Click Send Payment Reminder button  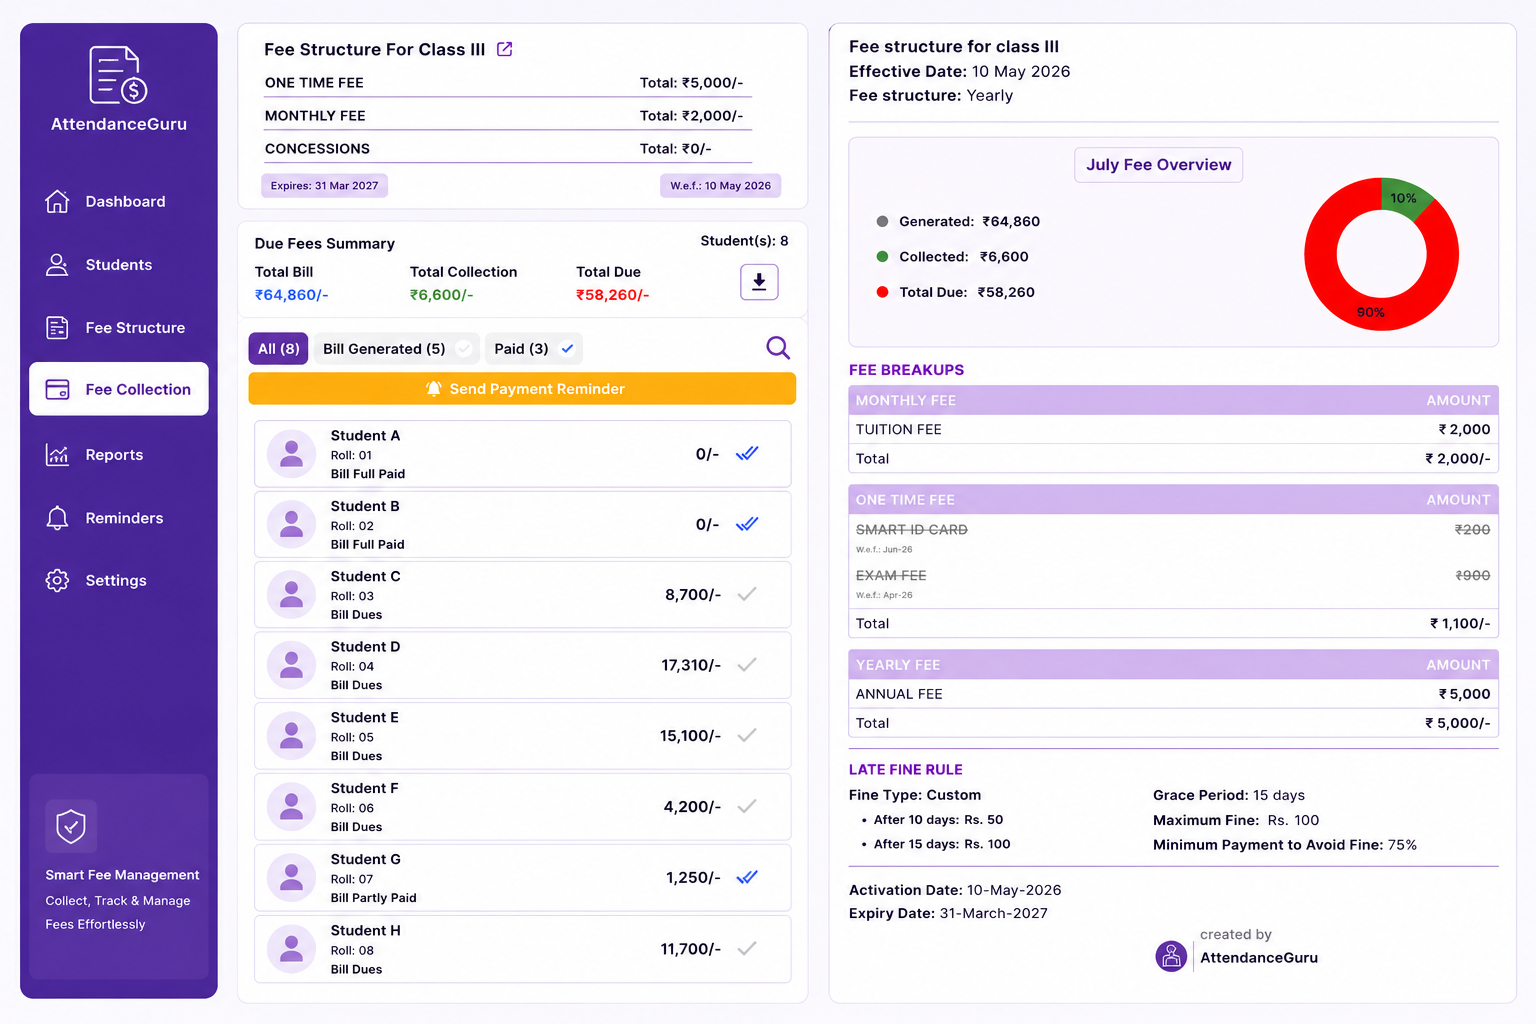pyautogui.click(x=522, y=389)
